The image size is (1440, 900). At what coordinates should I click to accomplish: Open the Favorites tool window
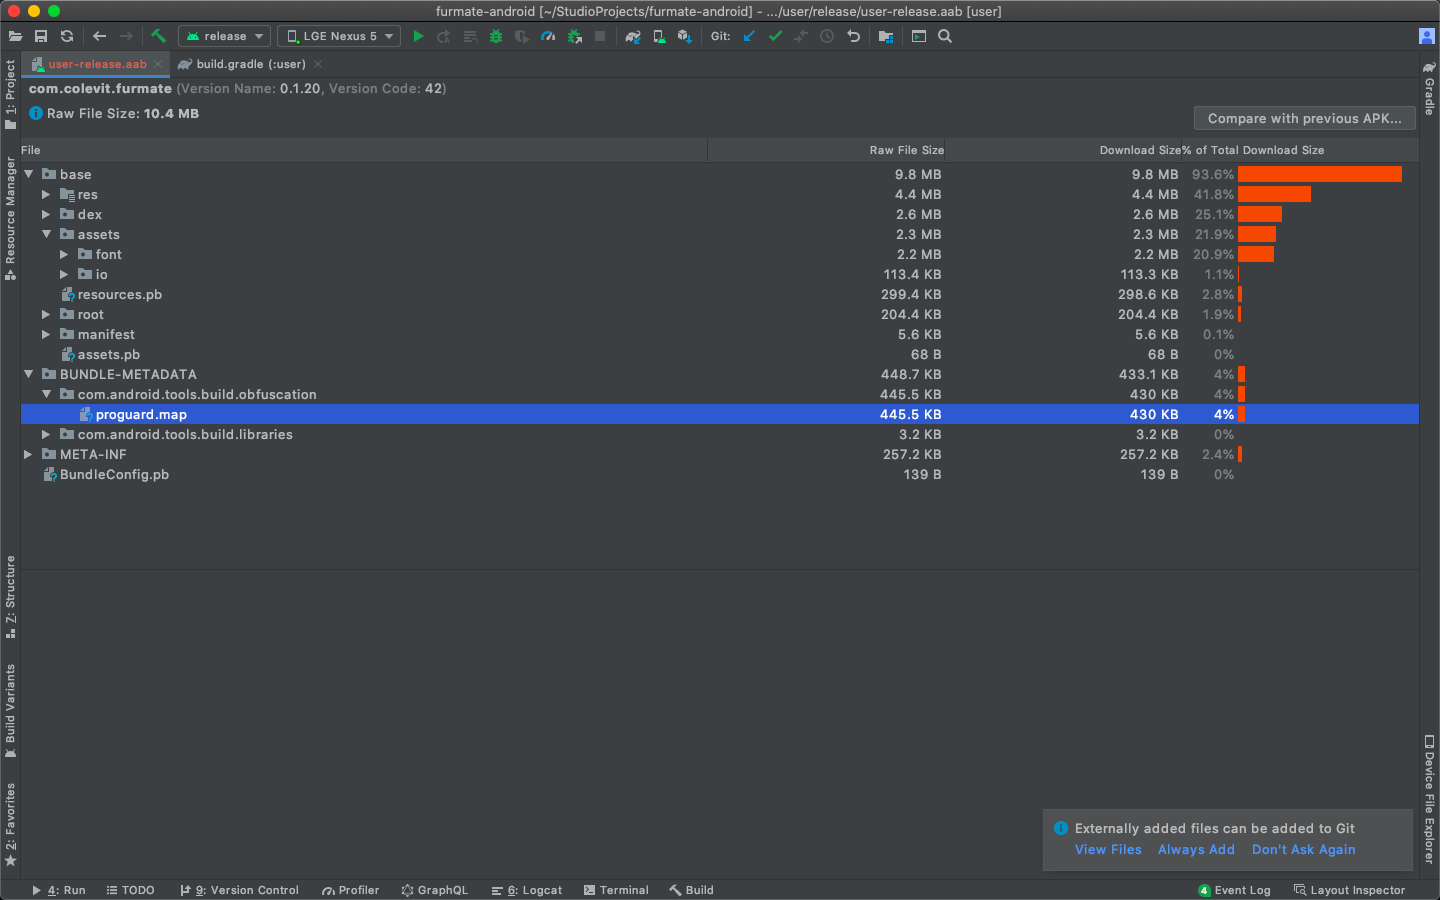10,824
